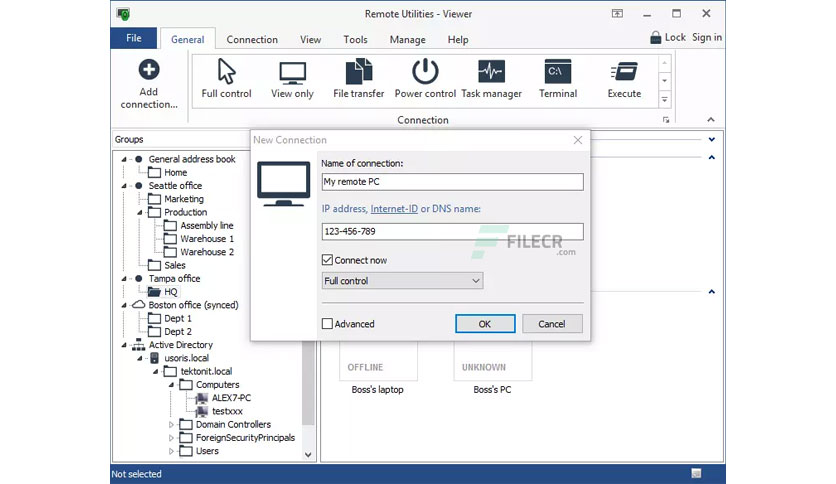Open Connection group dialog launcher icon

click(666, 120)
